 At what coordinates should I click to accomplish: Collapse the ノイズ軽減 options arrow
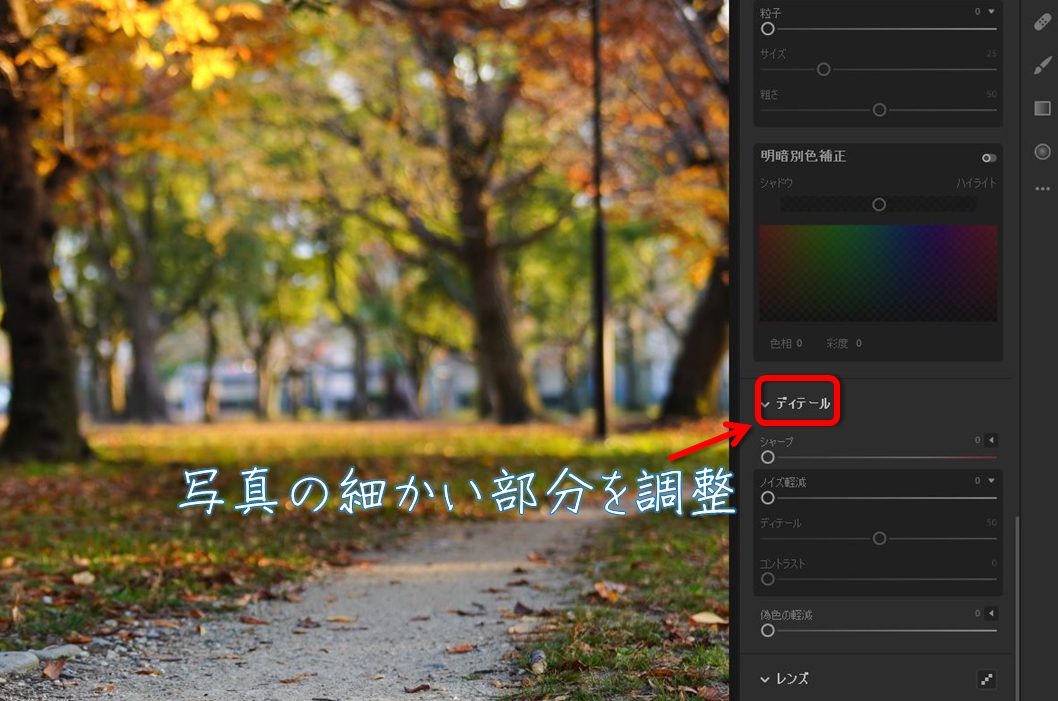point(991,481)
